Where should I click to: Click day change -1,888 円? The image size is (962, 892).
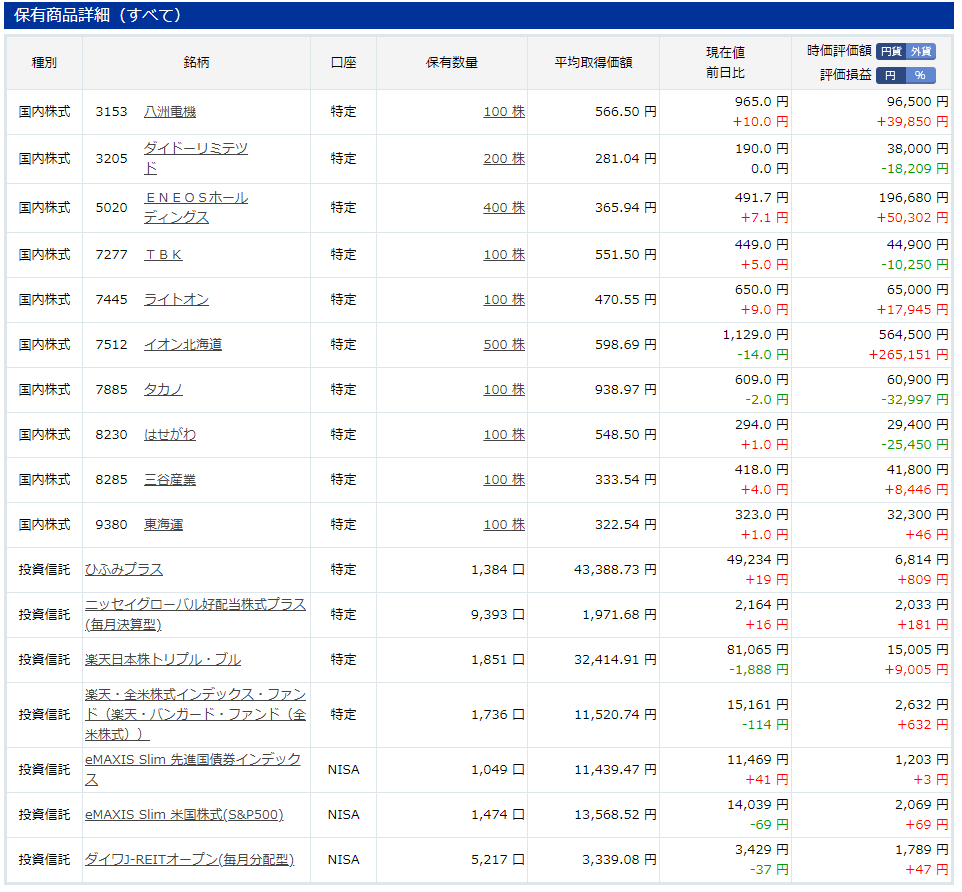click(758, 669)
